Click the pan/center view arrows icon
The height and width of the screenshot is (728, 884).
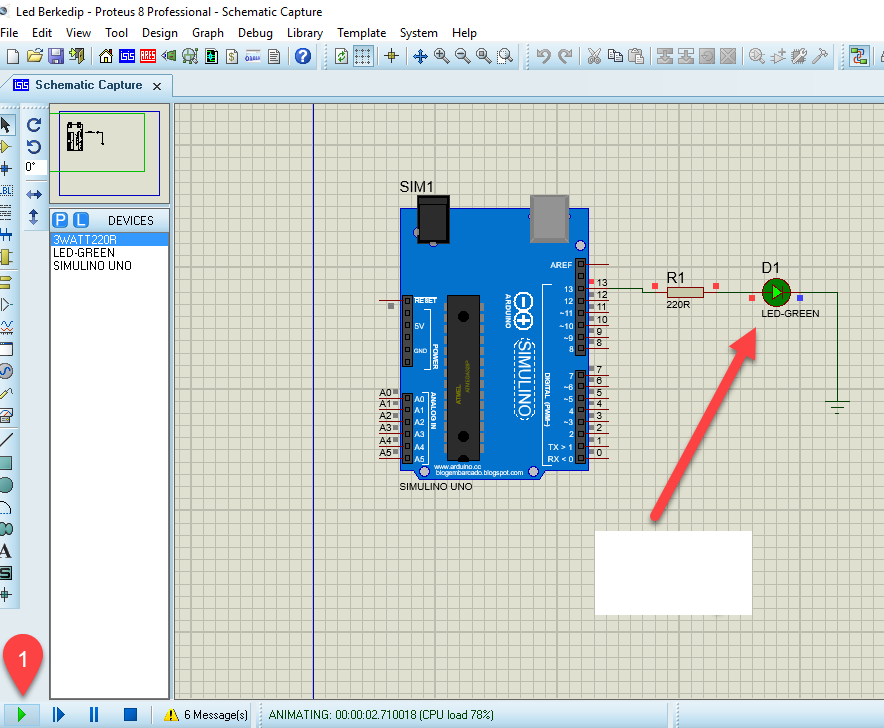420,56
